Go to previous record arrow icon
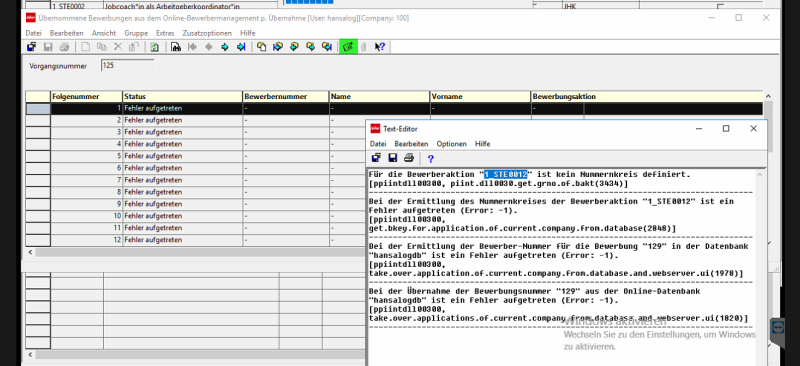 pyautogui.click(x=208, y=47)
